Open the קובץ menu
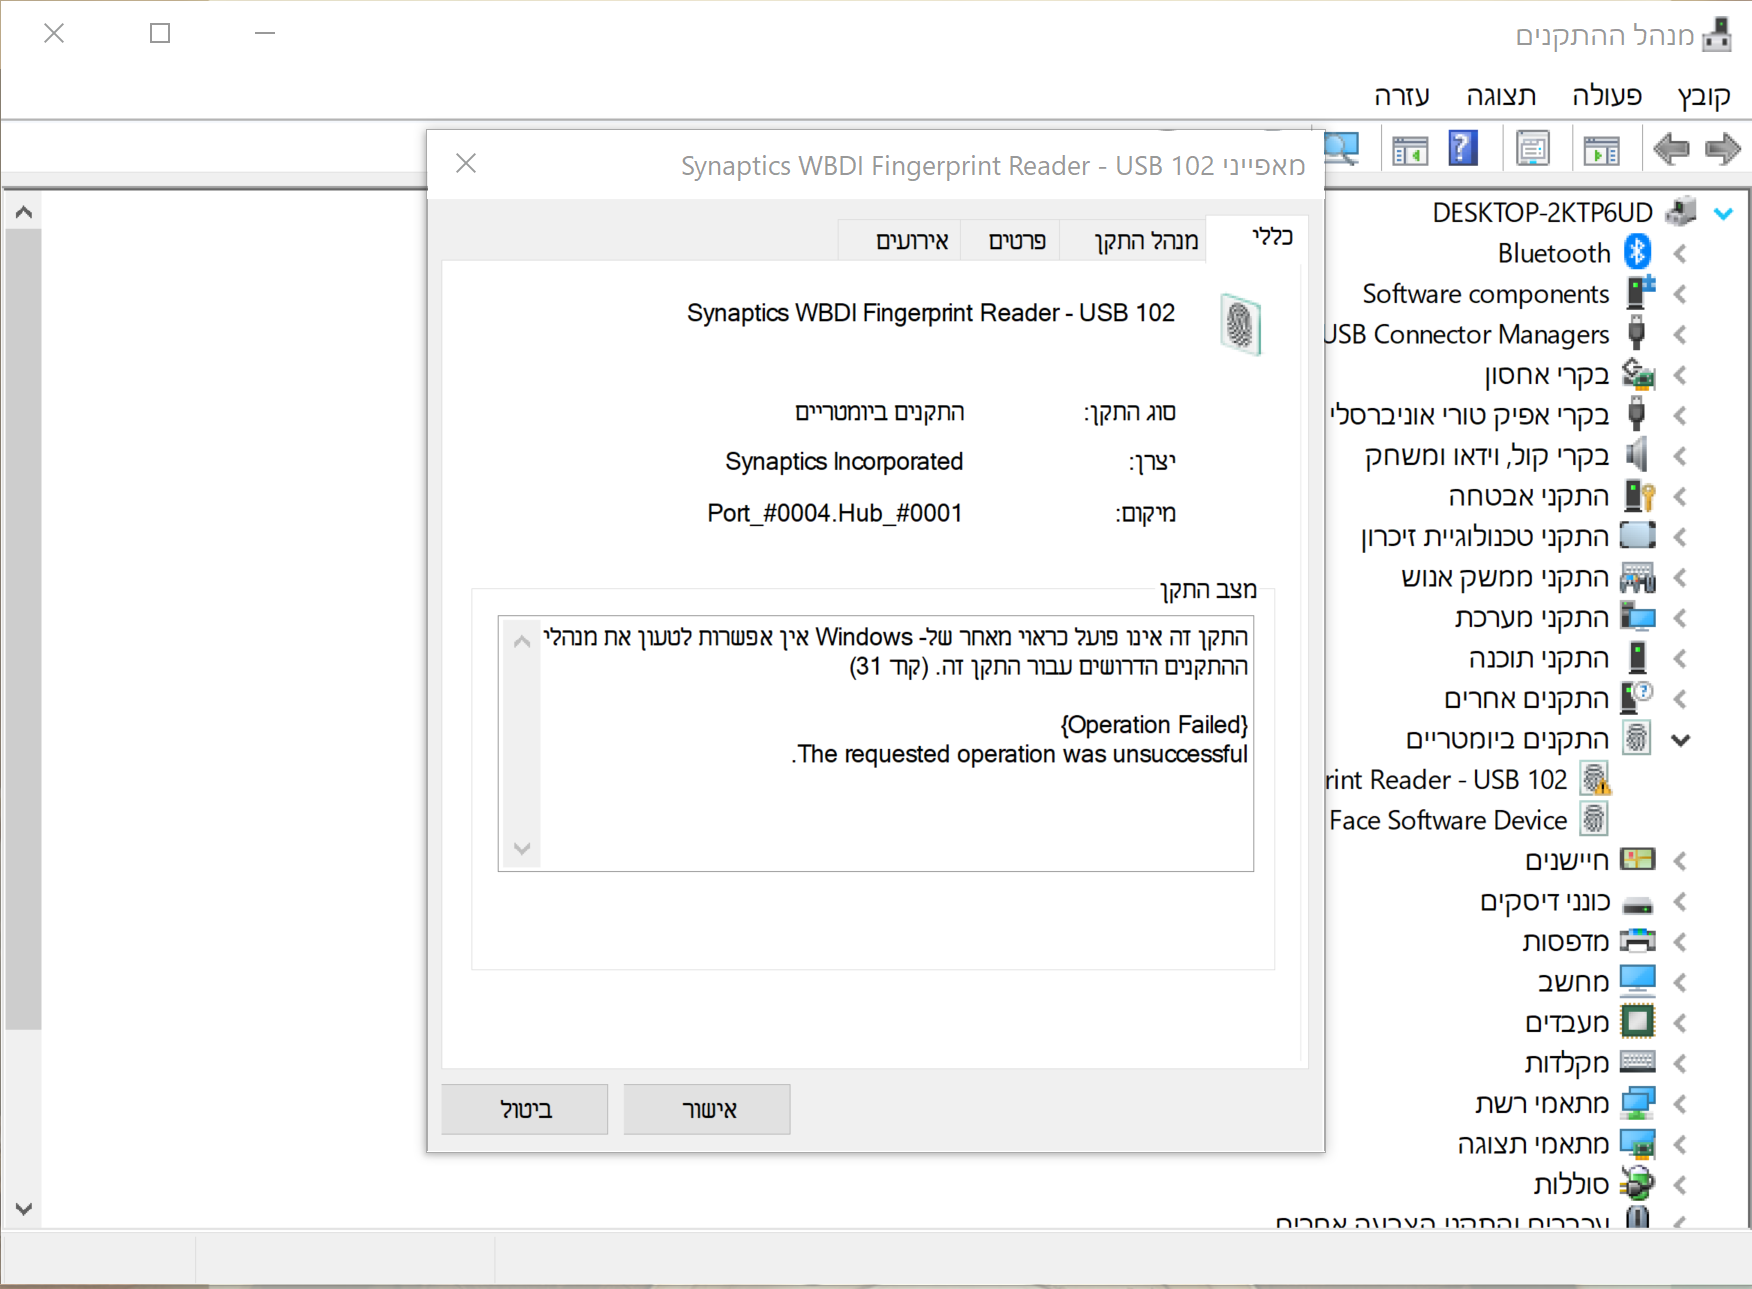The height and width of the screenshot is (1289, 1752). click(x=1704, y=96)
